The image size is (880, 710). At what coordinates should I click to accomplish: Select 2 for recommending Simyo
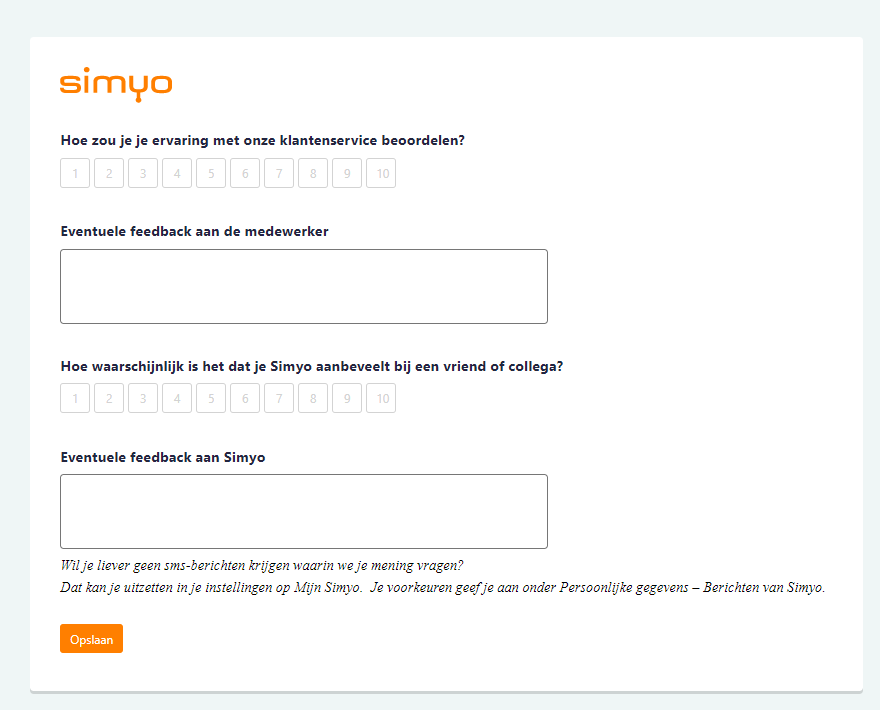[x=109, y=398]
